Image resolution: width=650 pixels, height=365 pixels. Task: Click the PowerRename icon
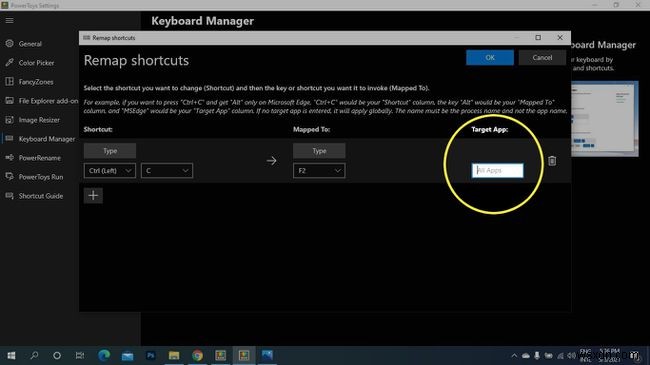tap(10, 158)
